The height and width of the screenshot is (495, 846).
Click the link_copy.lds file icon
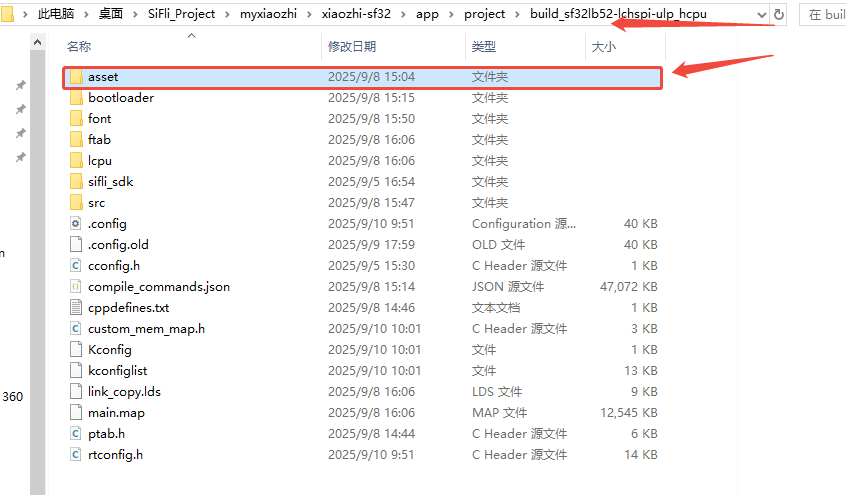(x=76, y=392)
